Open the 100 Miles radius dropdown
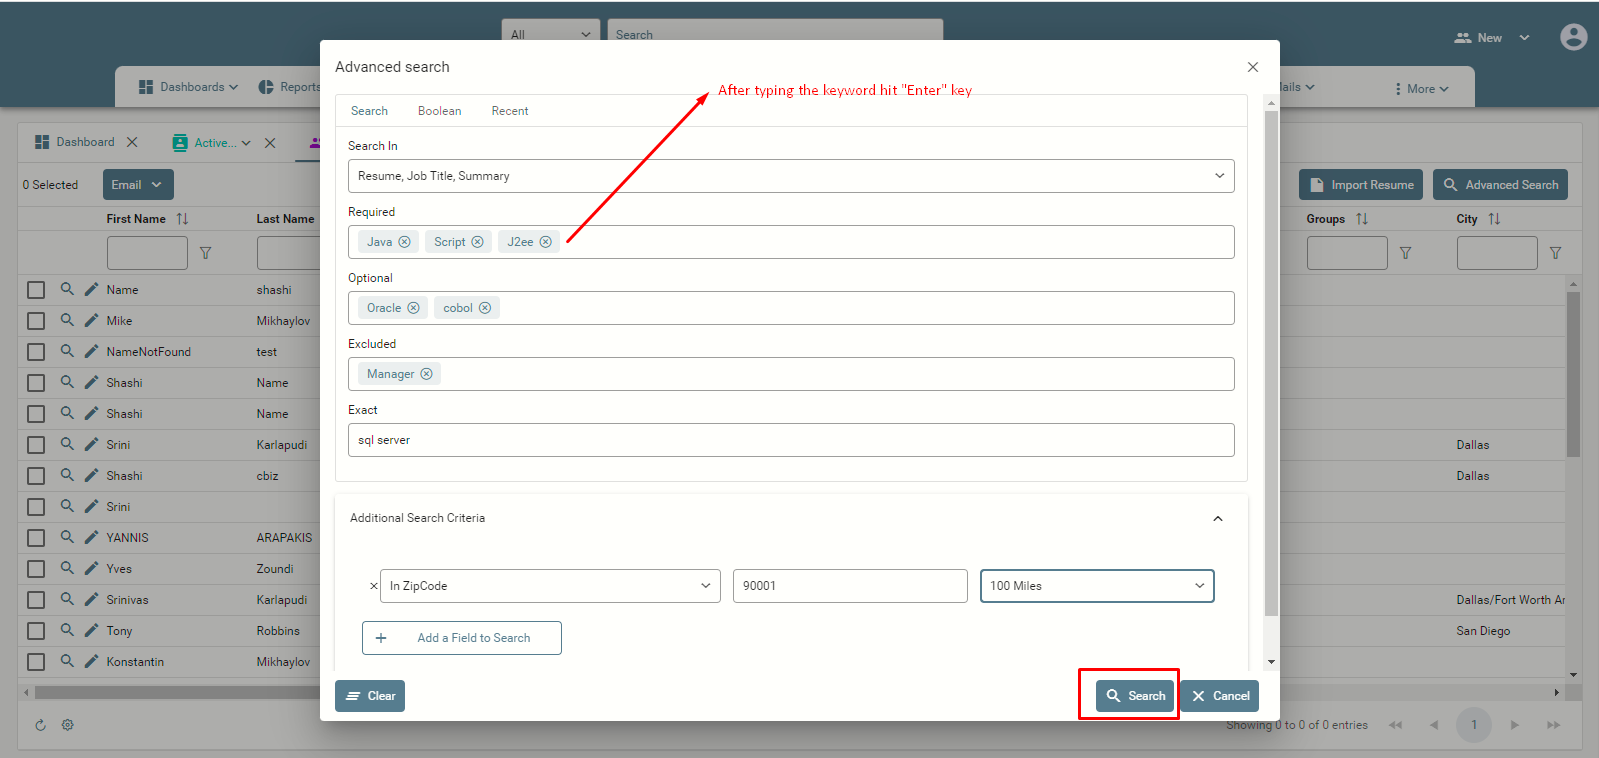Image resolution: width=1599 pixels, height=758 pixels. pyautogui.click(x=1097, y=586)
